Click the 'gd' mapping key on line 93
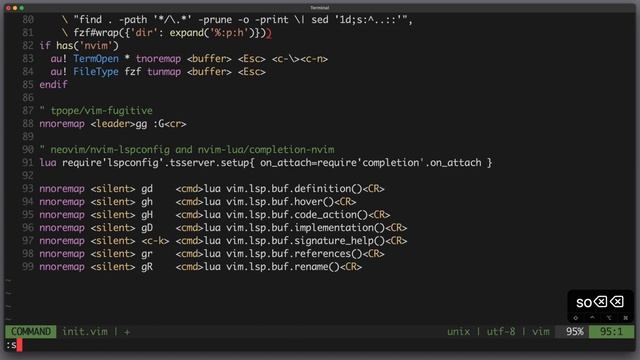The width and height of the screenshot is (640, 360). 147,189
